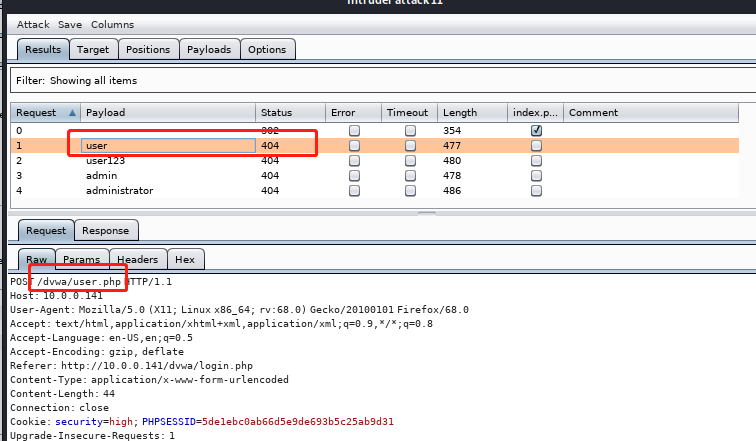Image resolution: width=756 pixels, height=441 pixels.
Task: Open the Options tab
Action: 267,50
